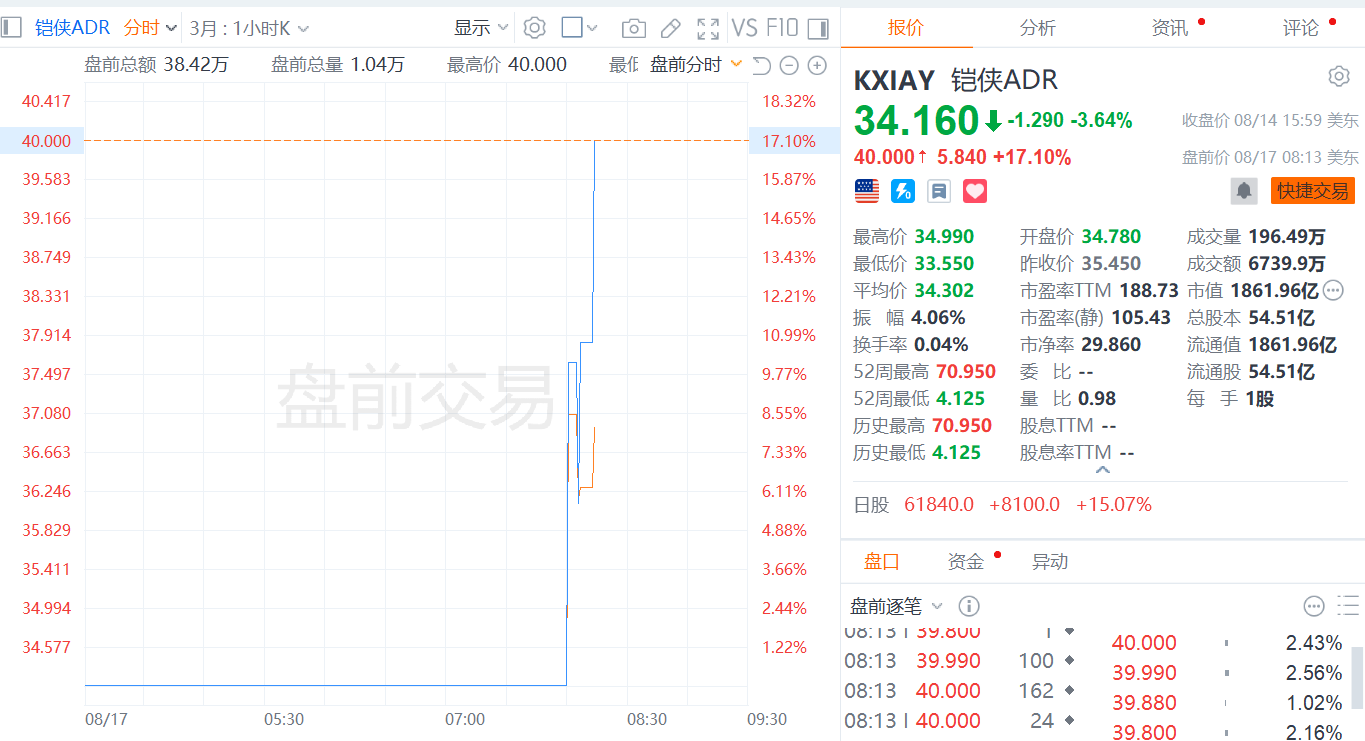Undo chart zoom with arrow icon
The height and width of the screenshot is (741, 1365).
click(x=761, y=66)
